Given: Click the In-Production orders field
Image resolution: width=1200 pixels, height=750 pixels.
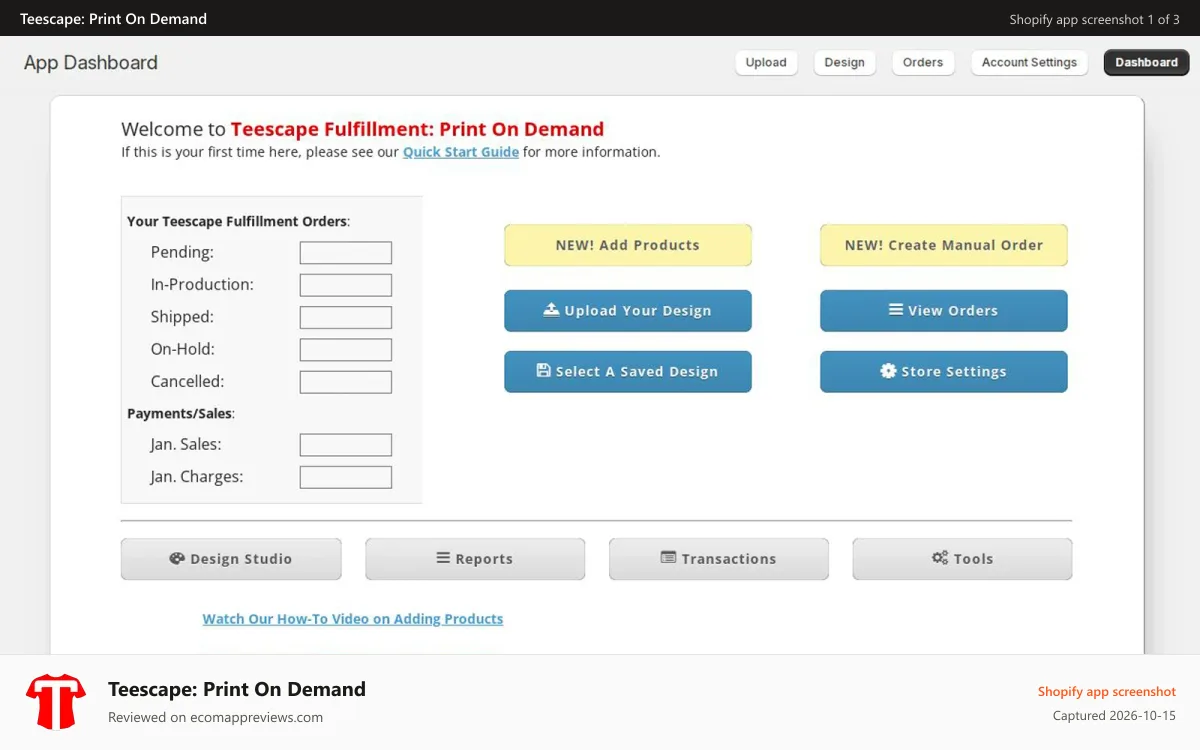Looking at the screenshot, I should pyautogui.click(x=346, y=285).
